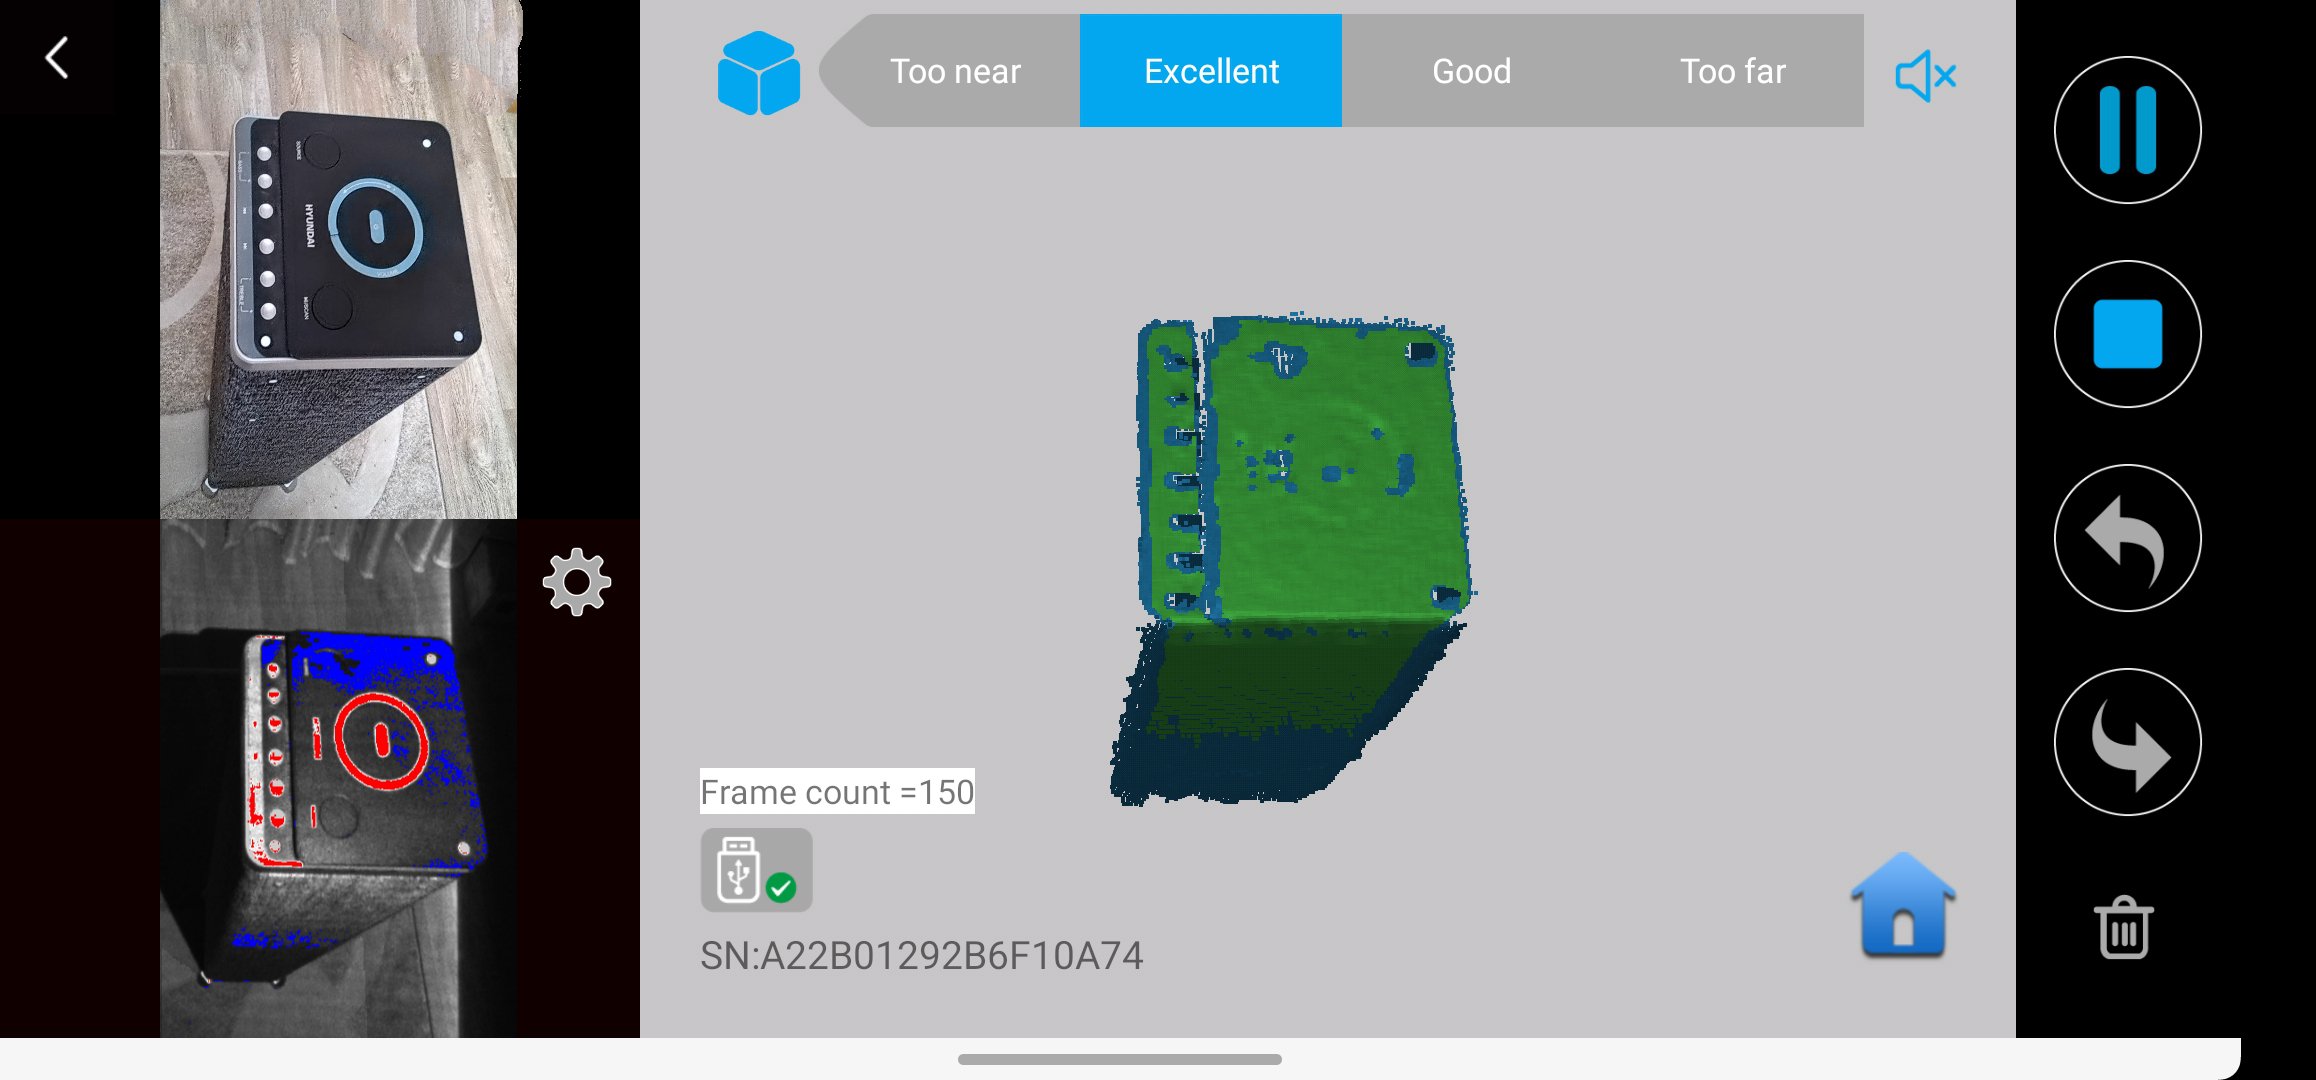Select Too far distance option
Screen dimensions: 2316x1080
point(1733,71)
